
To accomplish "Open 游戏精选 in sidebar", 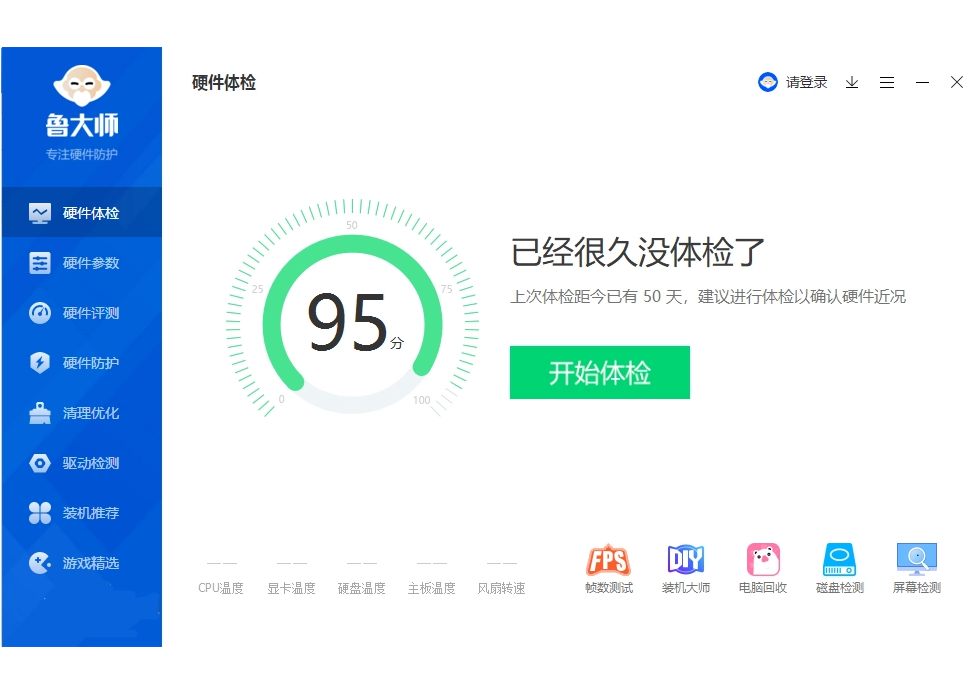I will pos(82,563).
